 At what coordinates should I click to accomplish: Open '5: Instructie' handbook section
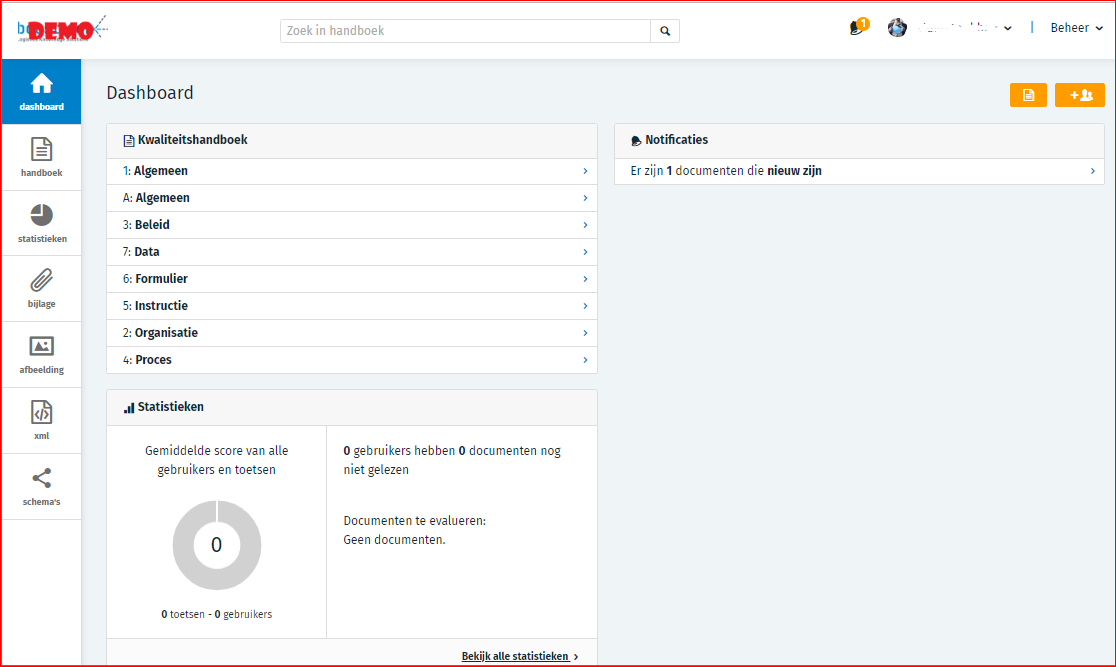click(x=352, y=306)
